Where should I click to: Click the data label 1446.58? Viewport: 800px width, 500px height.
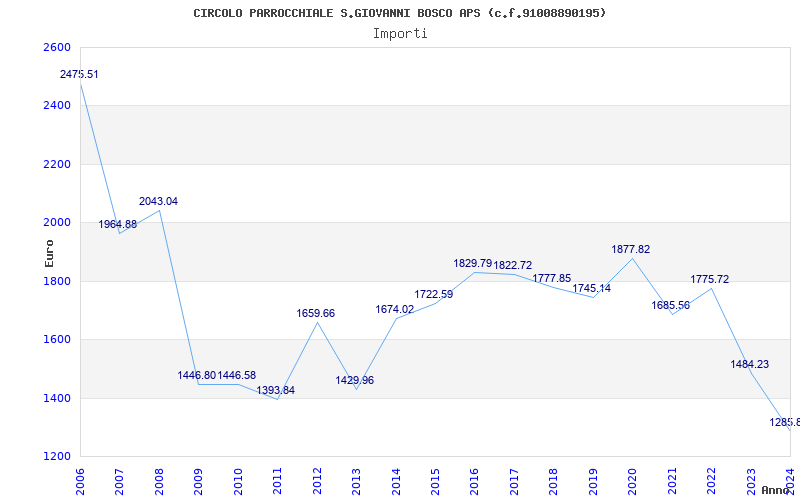pyautogui.click(x=237, y=376)
